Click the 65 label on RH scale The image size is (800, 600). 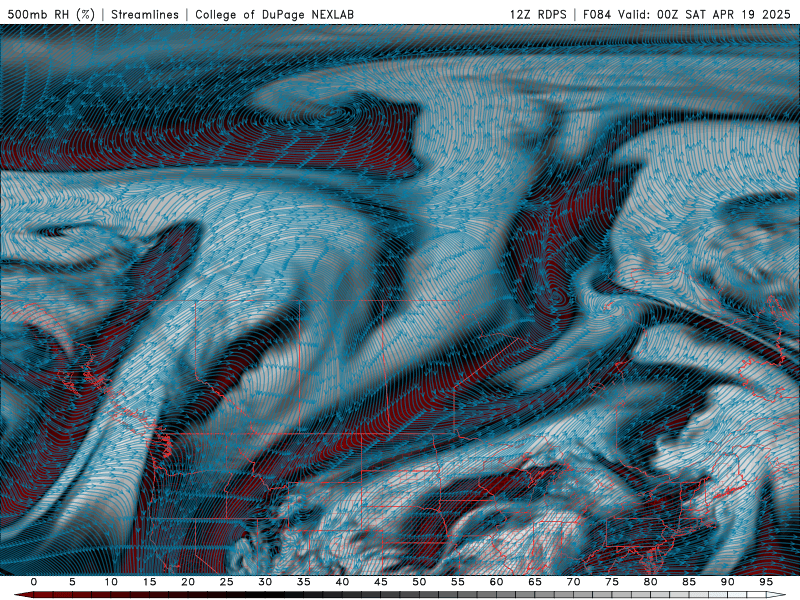(x=535, y=582)
